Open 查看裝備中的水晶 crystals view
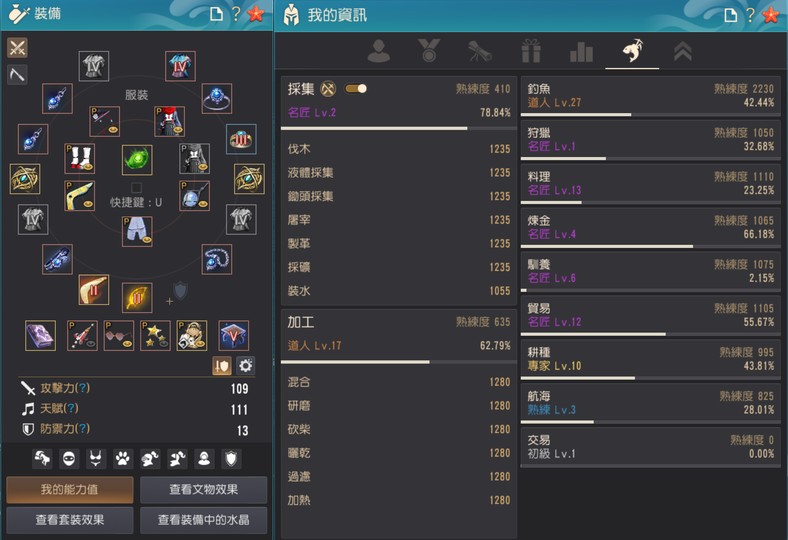This screenshot has height=540, width=788. (x=204, y=520)
